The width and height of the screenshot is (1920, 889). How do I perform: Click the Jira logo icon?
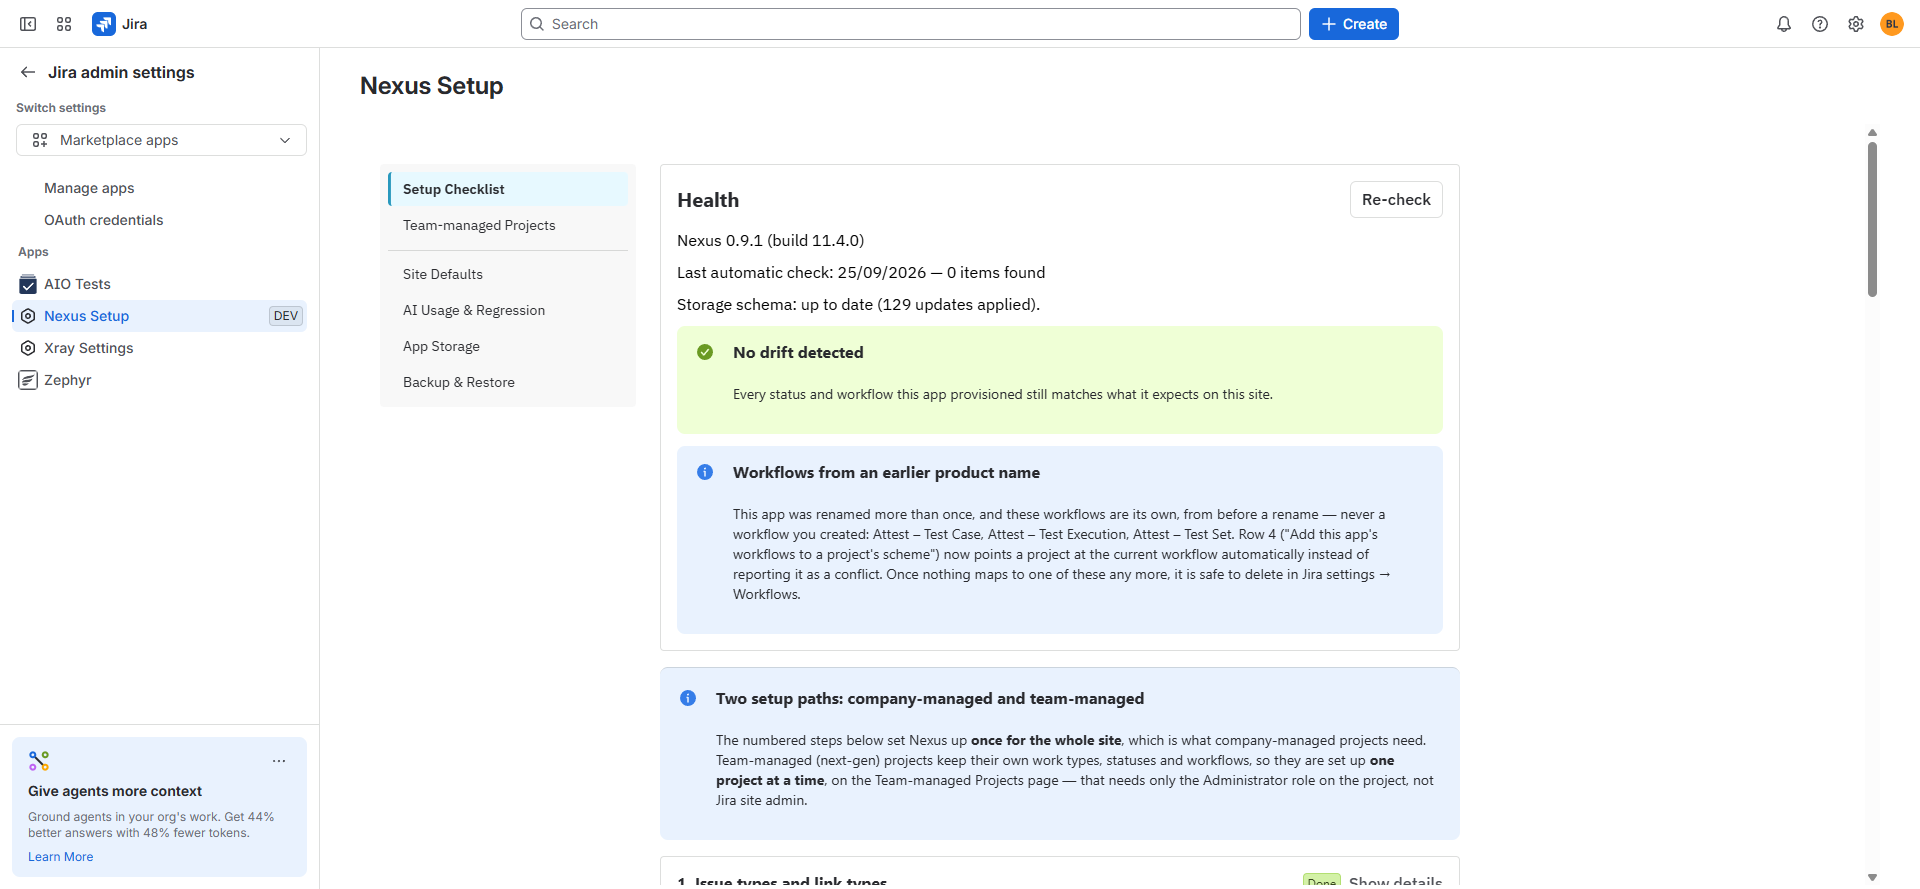103,24
